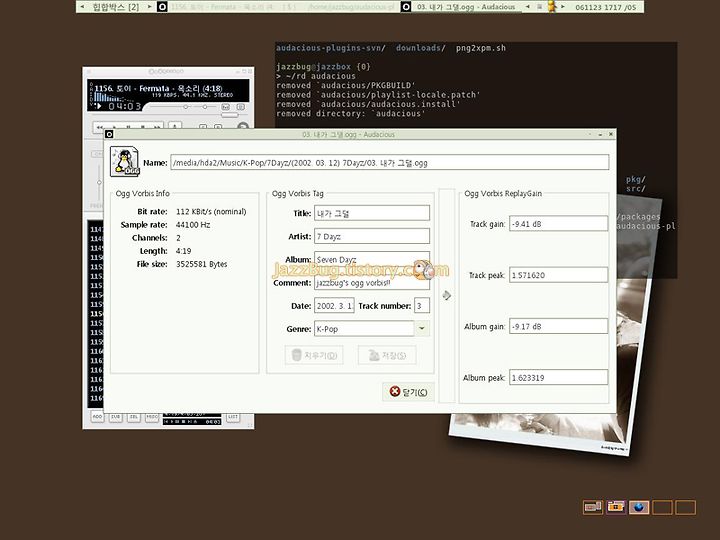Edit the Album tag field
The height and width of the screenshot is (540, 720).
tap(372, 259)
